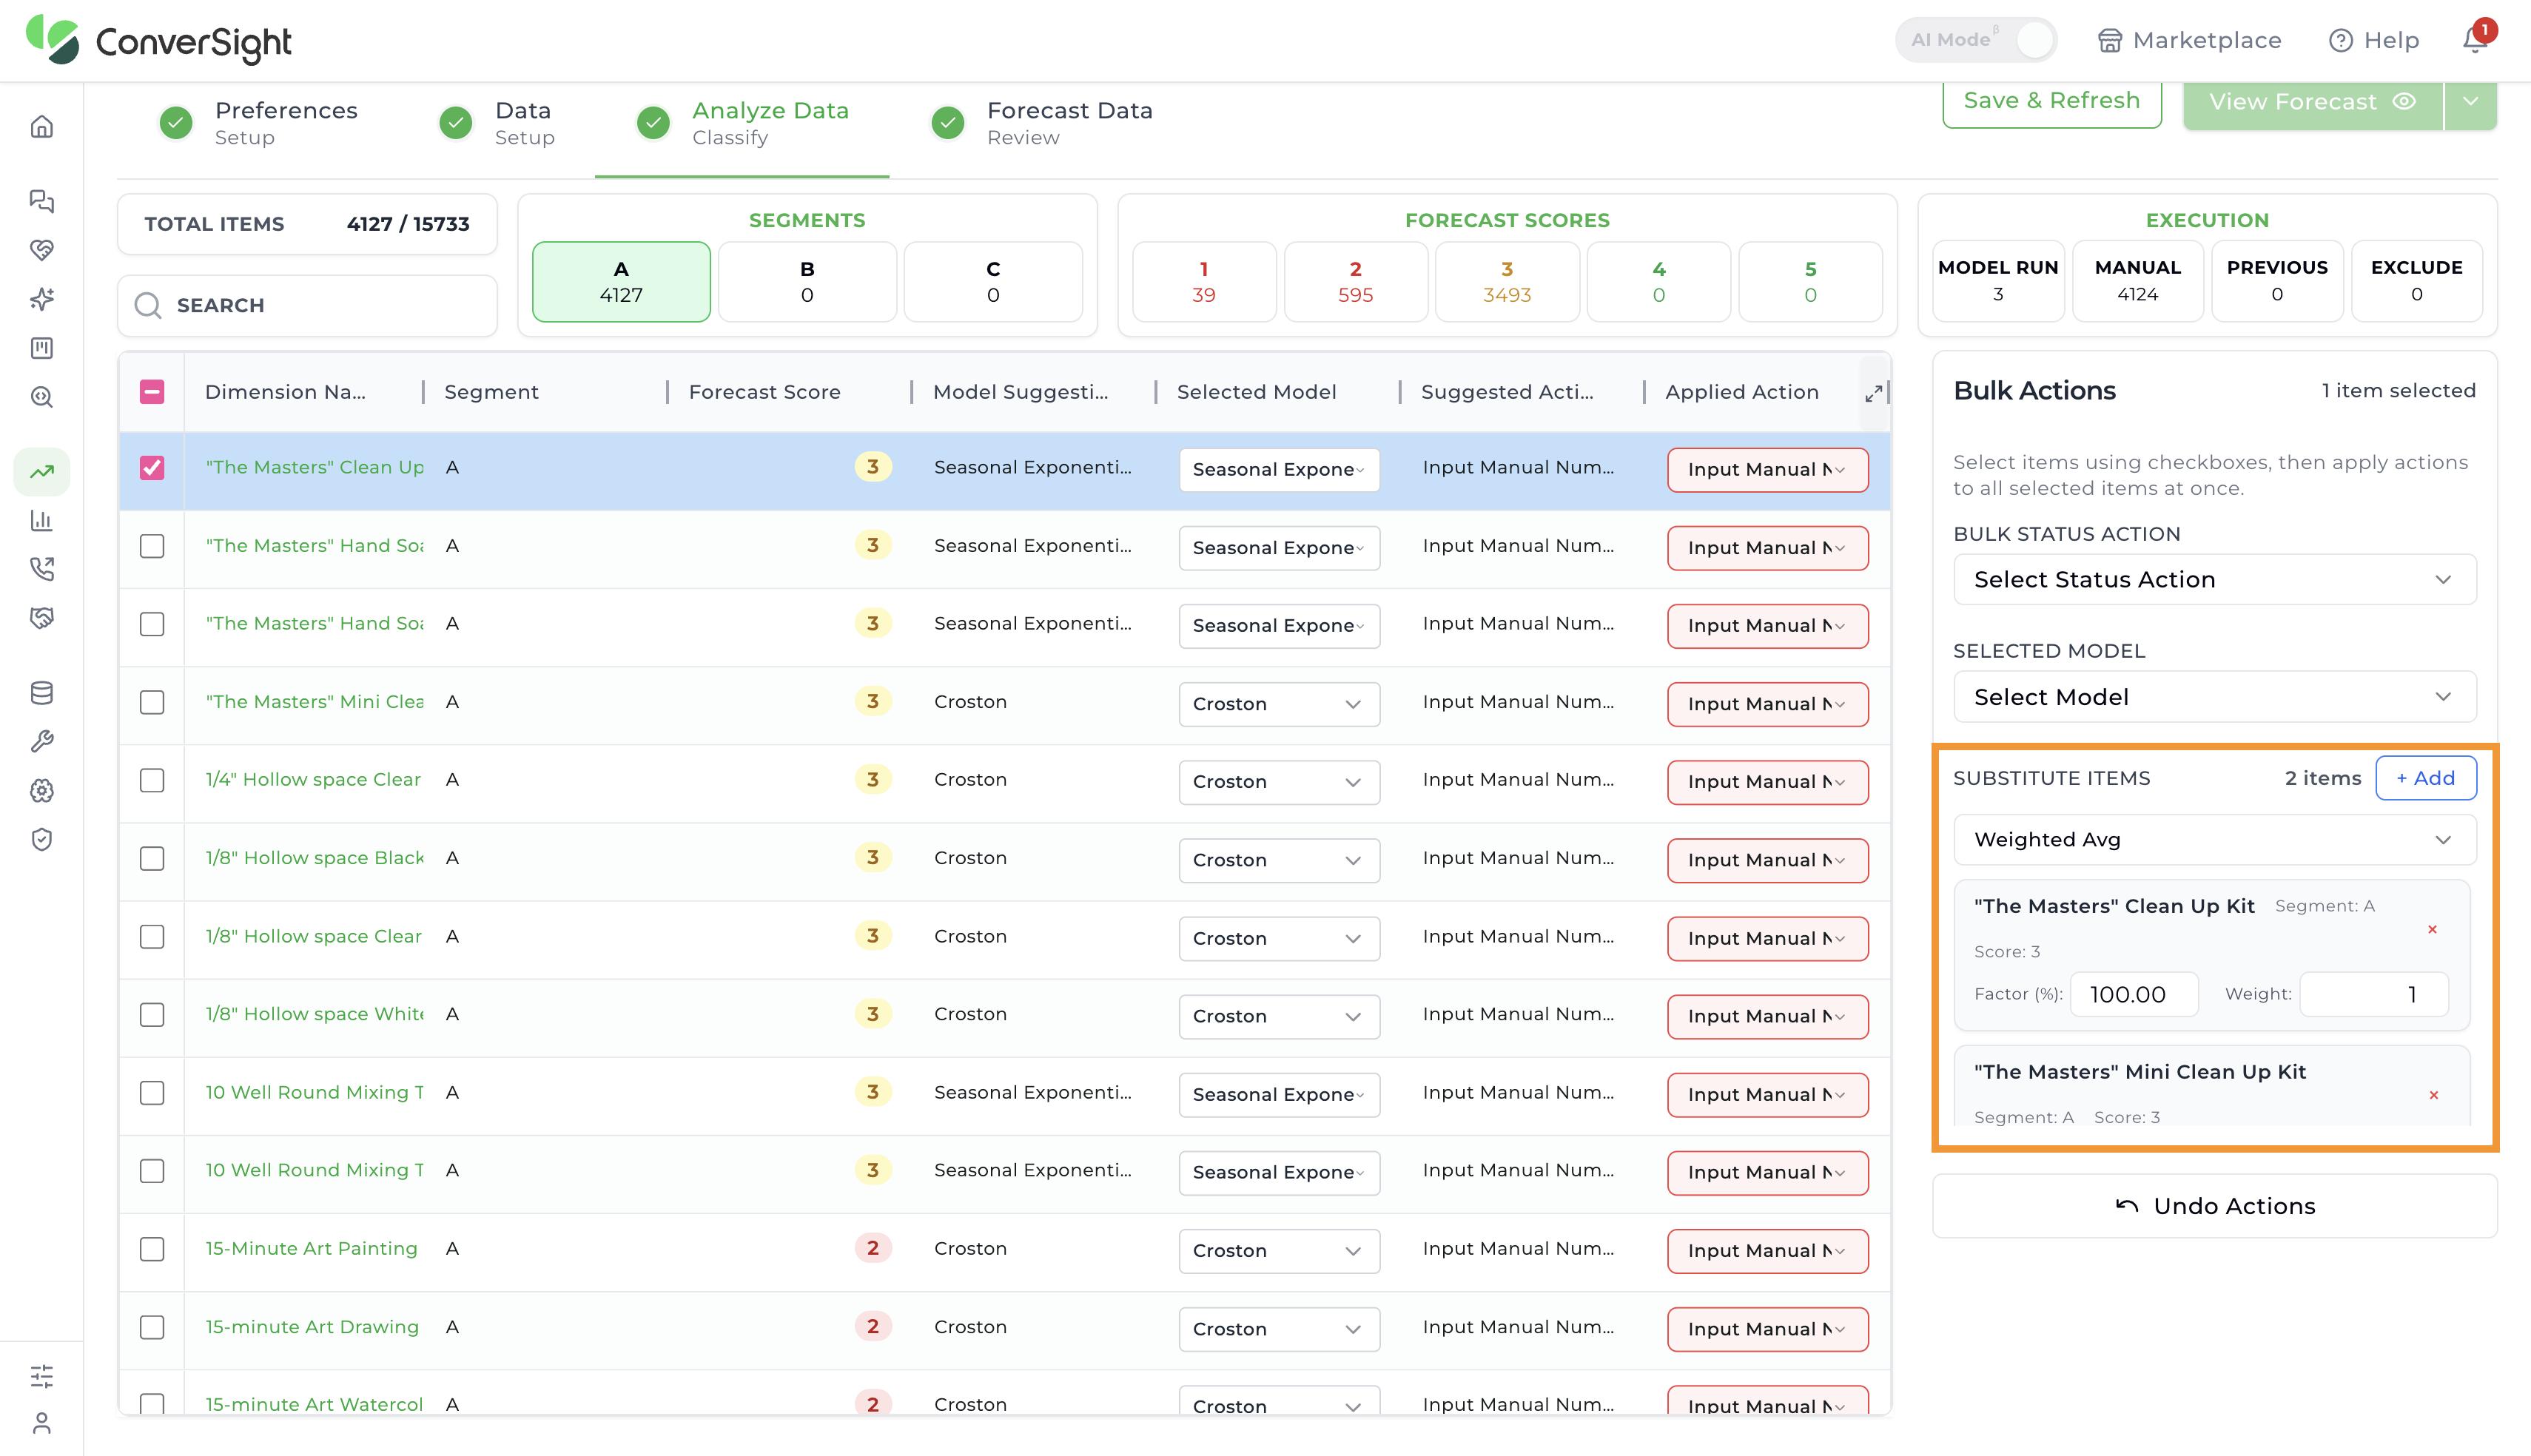This screenshot has width=2531, height=1456.
Task: Open the wrench tools sidebar icon
Action: [x=41, y=741]
